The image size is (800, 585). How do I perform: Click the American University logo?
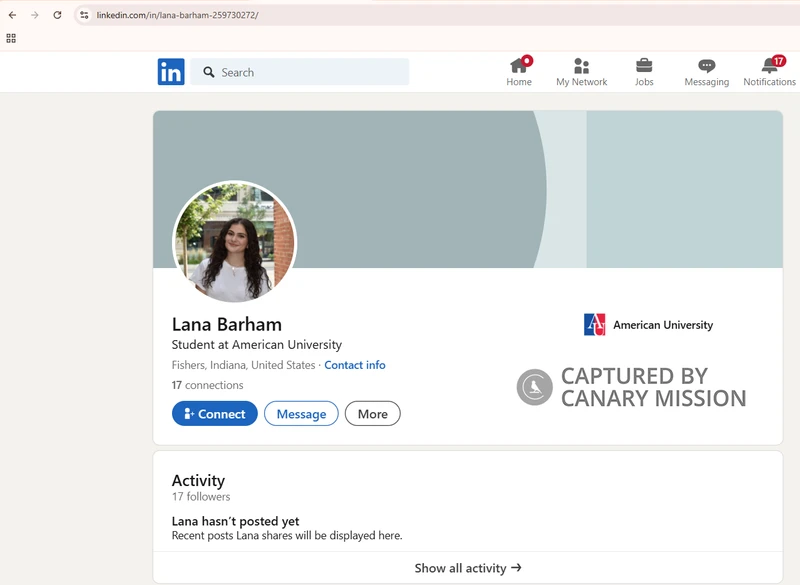tap(594, 324)
